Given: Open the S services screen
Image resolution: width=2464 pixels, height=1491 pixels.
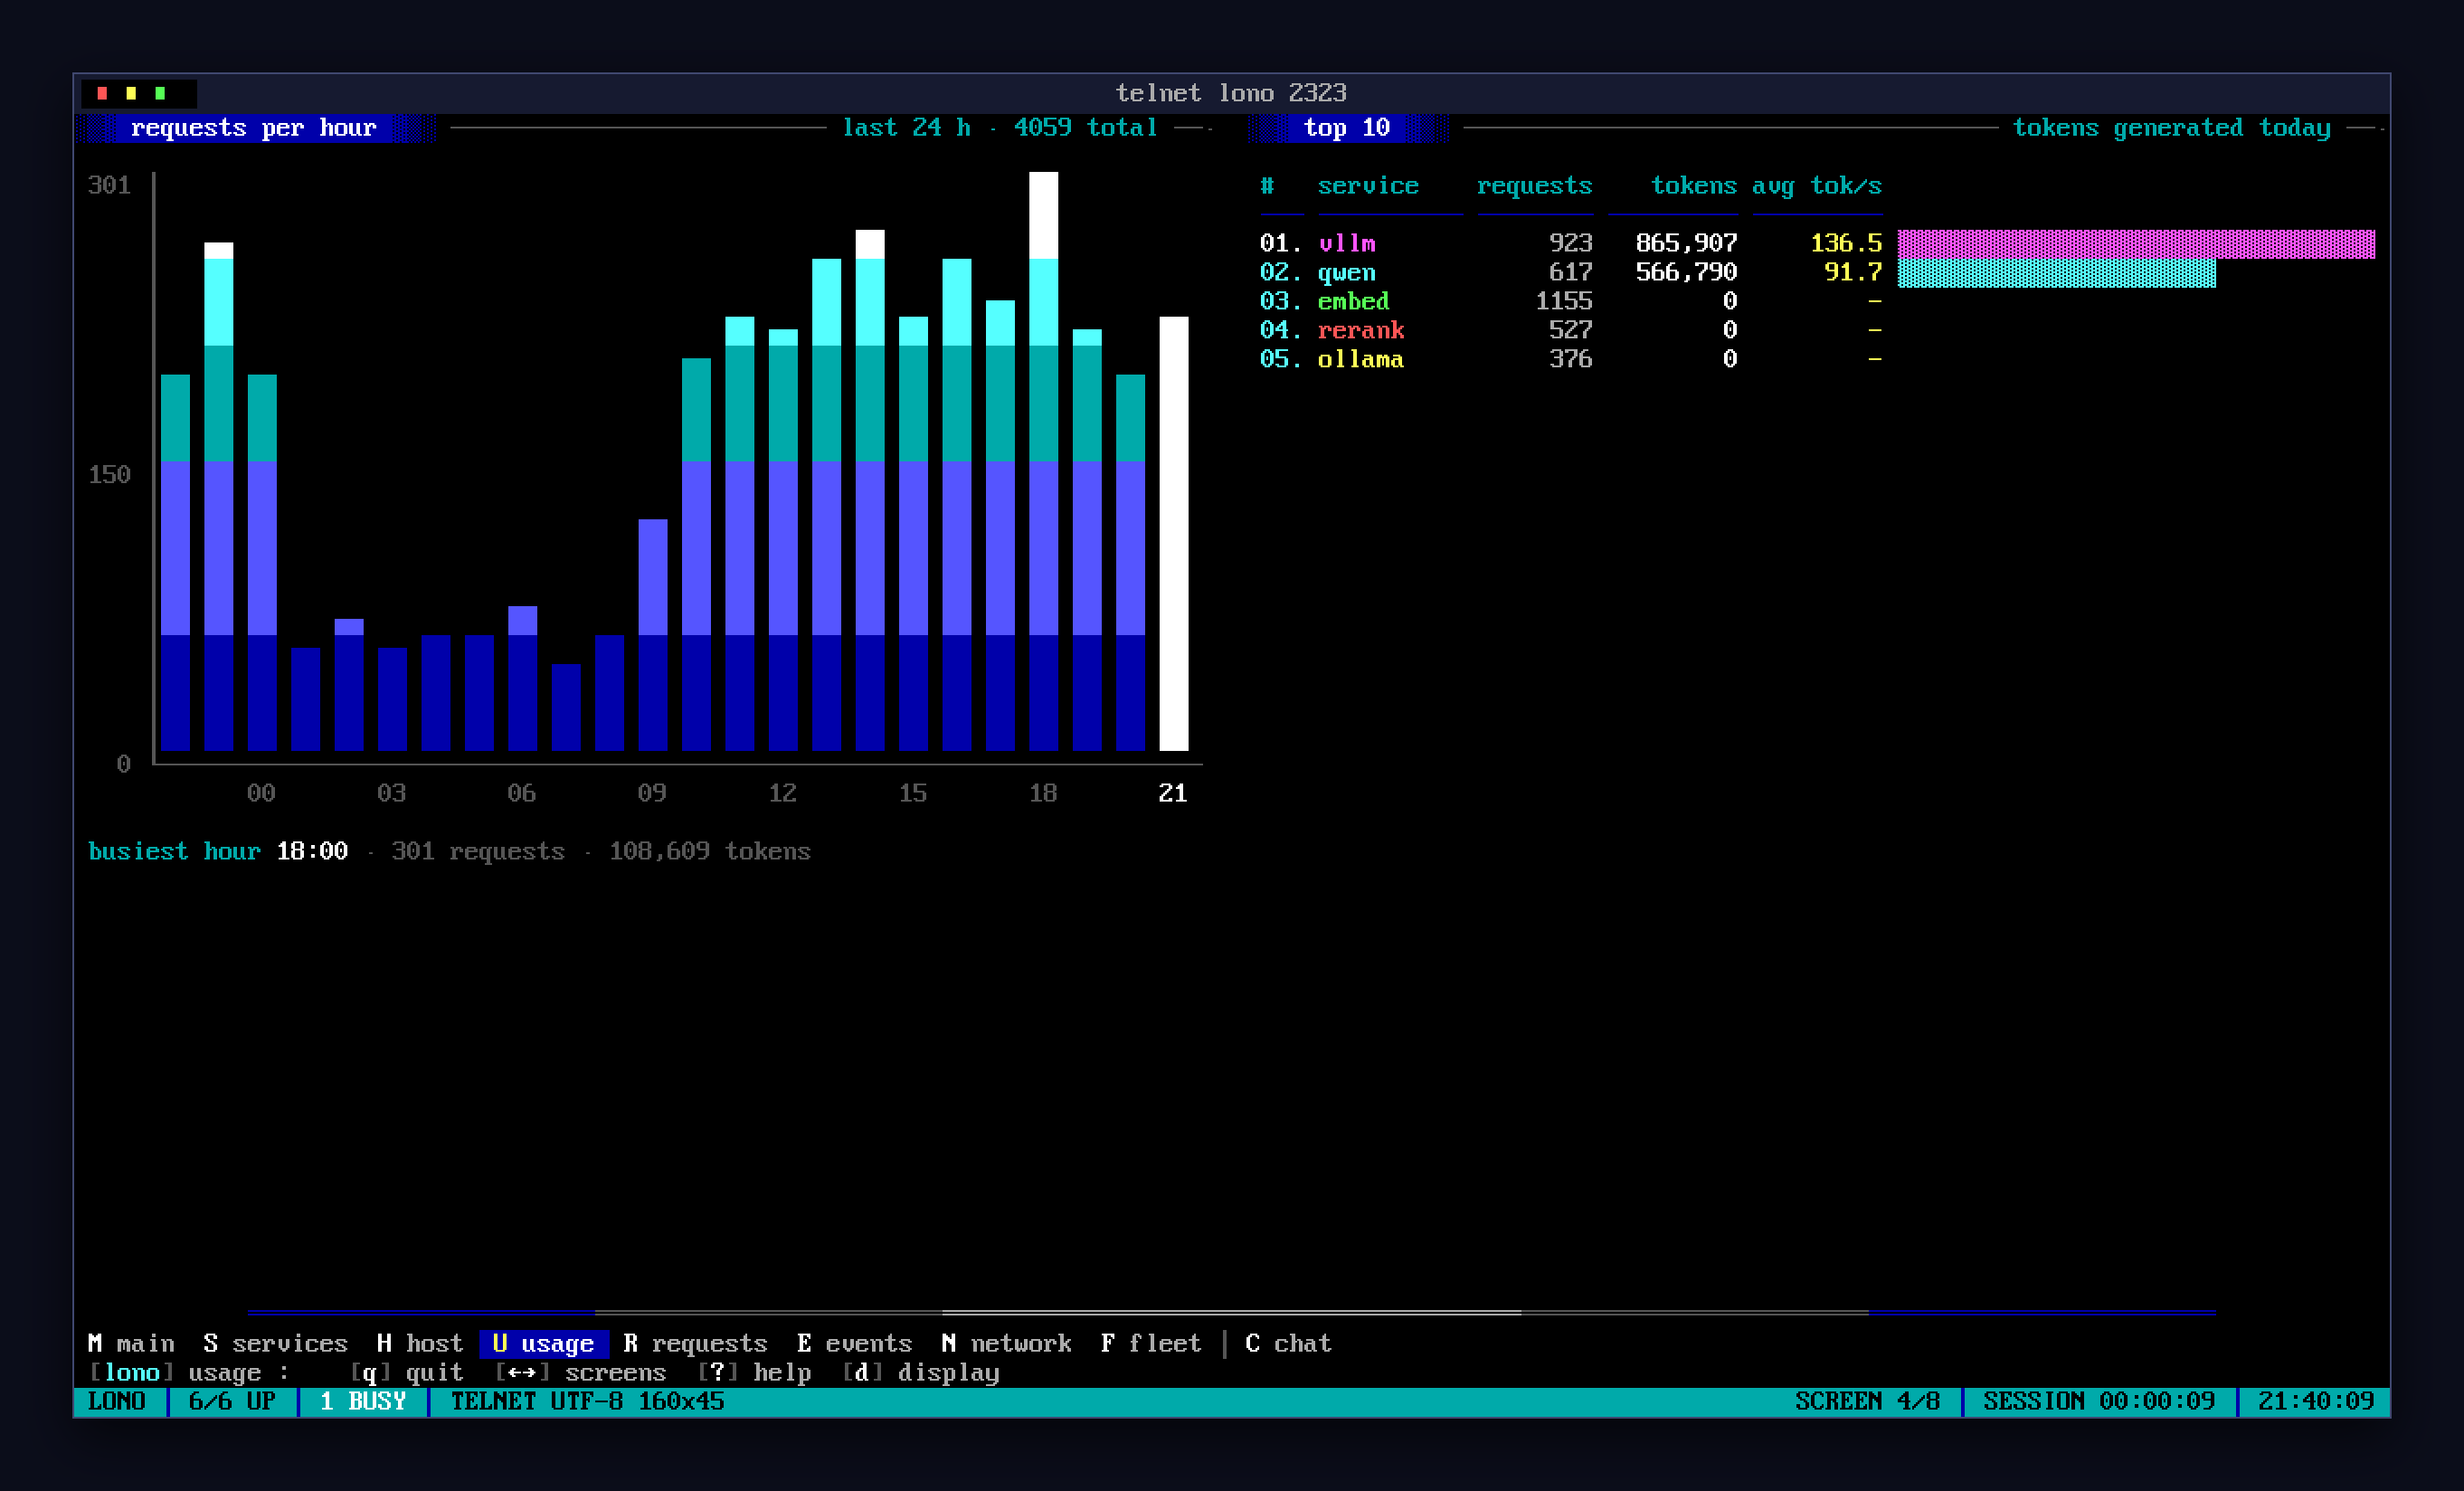Looking at the screenshot, I should (275, 1343).
